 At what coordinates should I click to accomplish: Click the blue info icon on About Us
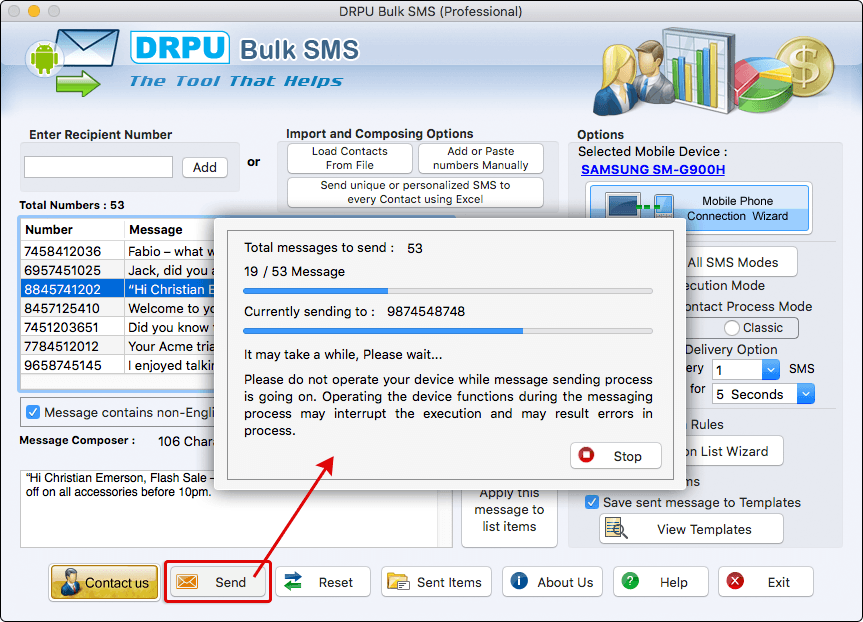(x=519, y=581)
